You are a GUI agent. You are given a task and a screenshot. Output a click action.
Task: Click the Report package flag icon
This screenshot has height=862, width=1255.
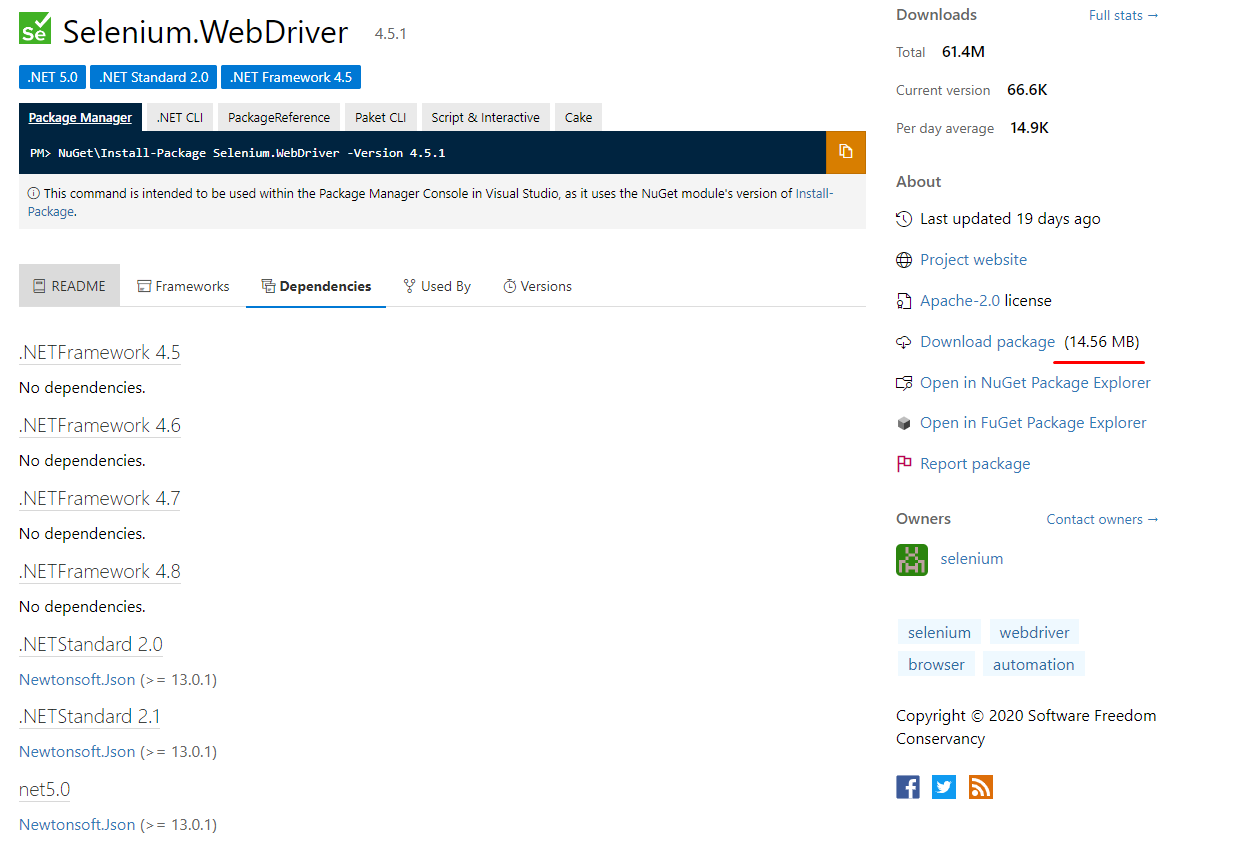click(x=904, y=464)
